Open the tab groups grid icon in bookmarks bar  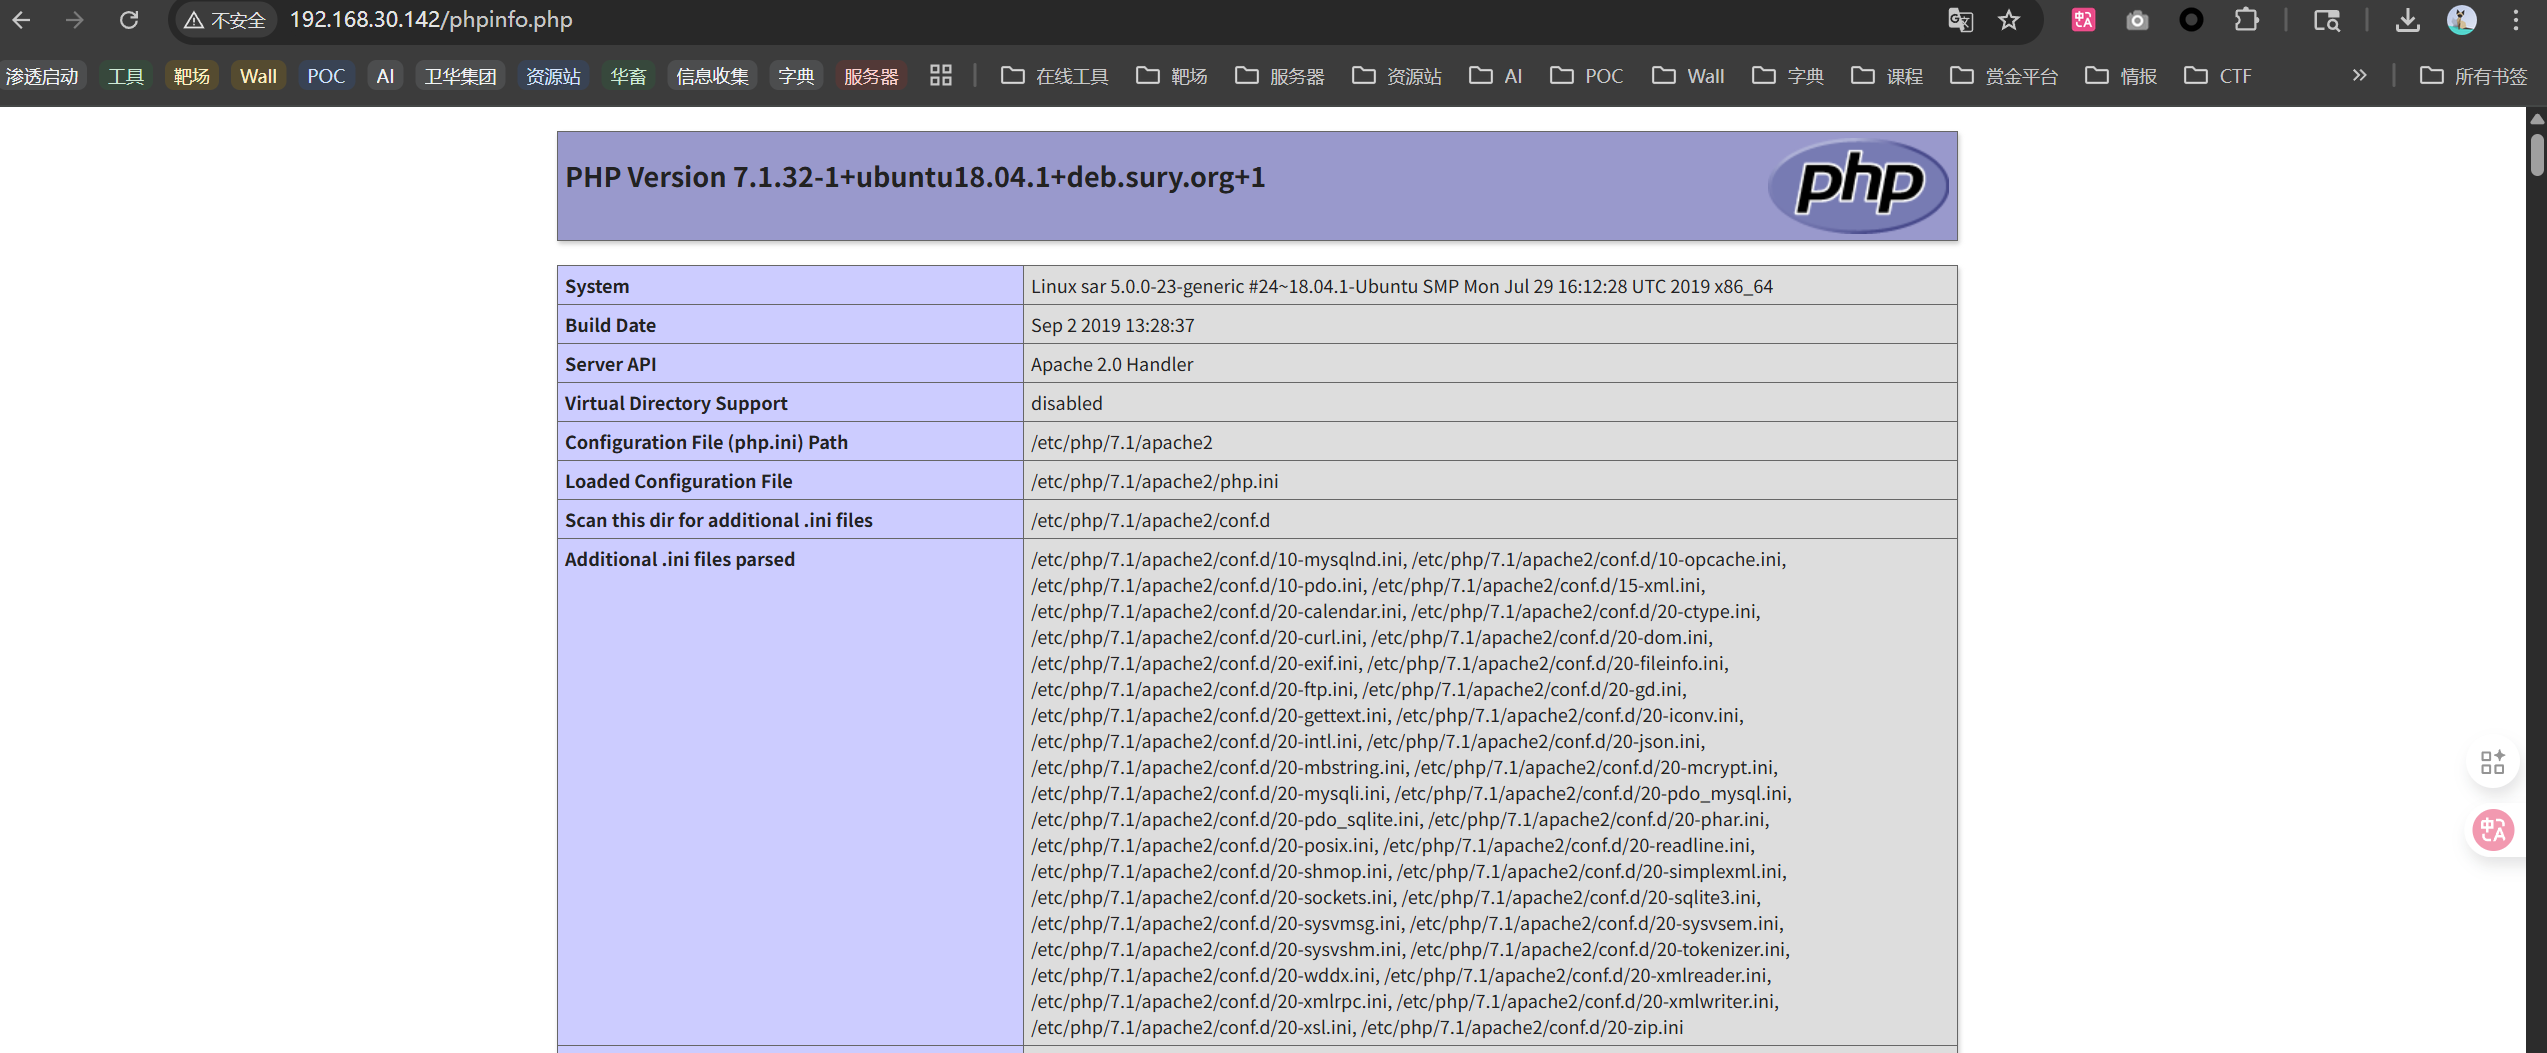coord(940,76)
